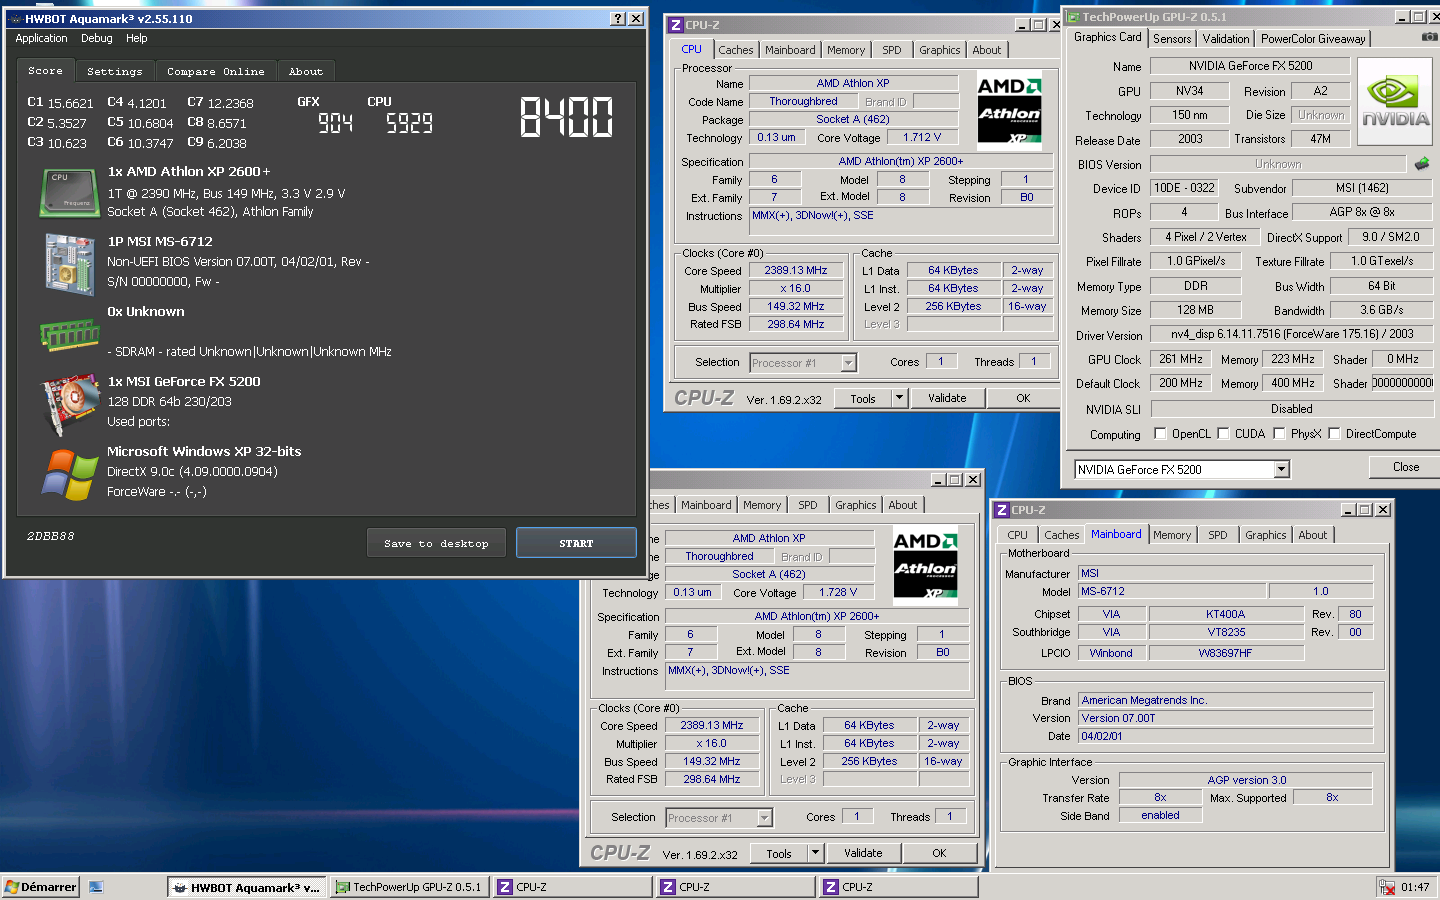The height and width of the screenshot is (900, 1440).
Task: Open CPU tab in the CPU-Z Mainboard window
Action: 1017,535
